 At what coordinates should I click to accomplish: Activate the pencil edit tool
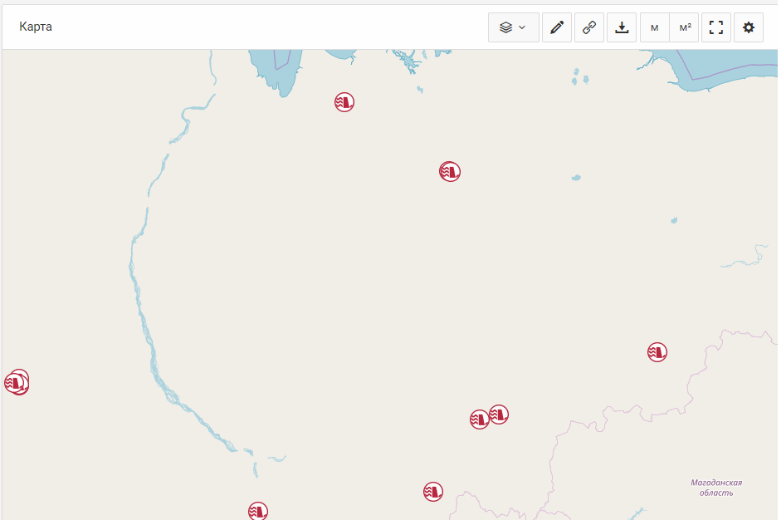coord(556,27)
